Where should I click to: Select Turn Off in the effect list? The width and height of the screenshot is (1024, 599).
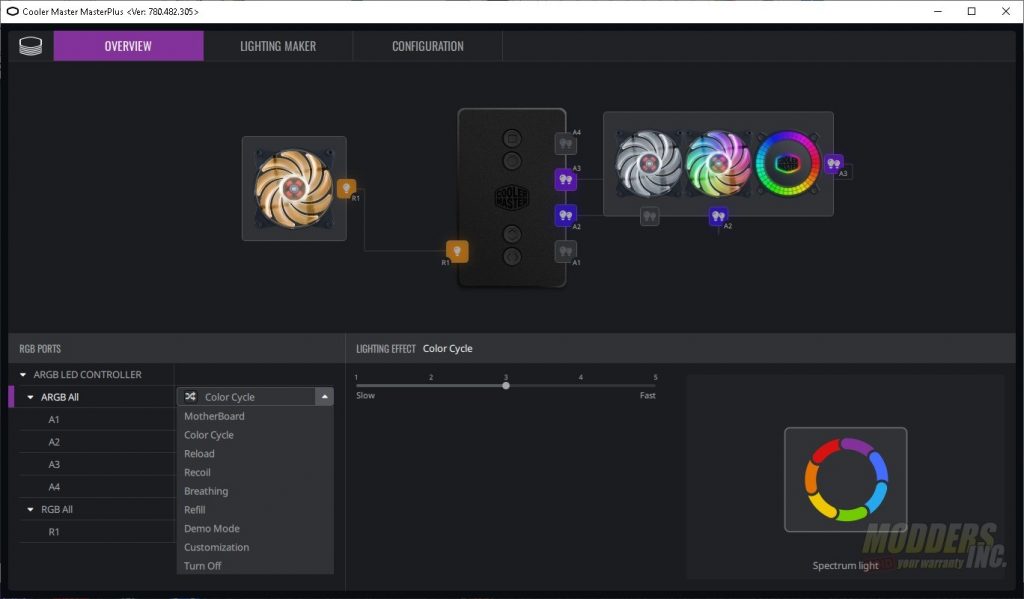[x=255, y=566]
